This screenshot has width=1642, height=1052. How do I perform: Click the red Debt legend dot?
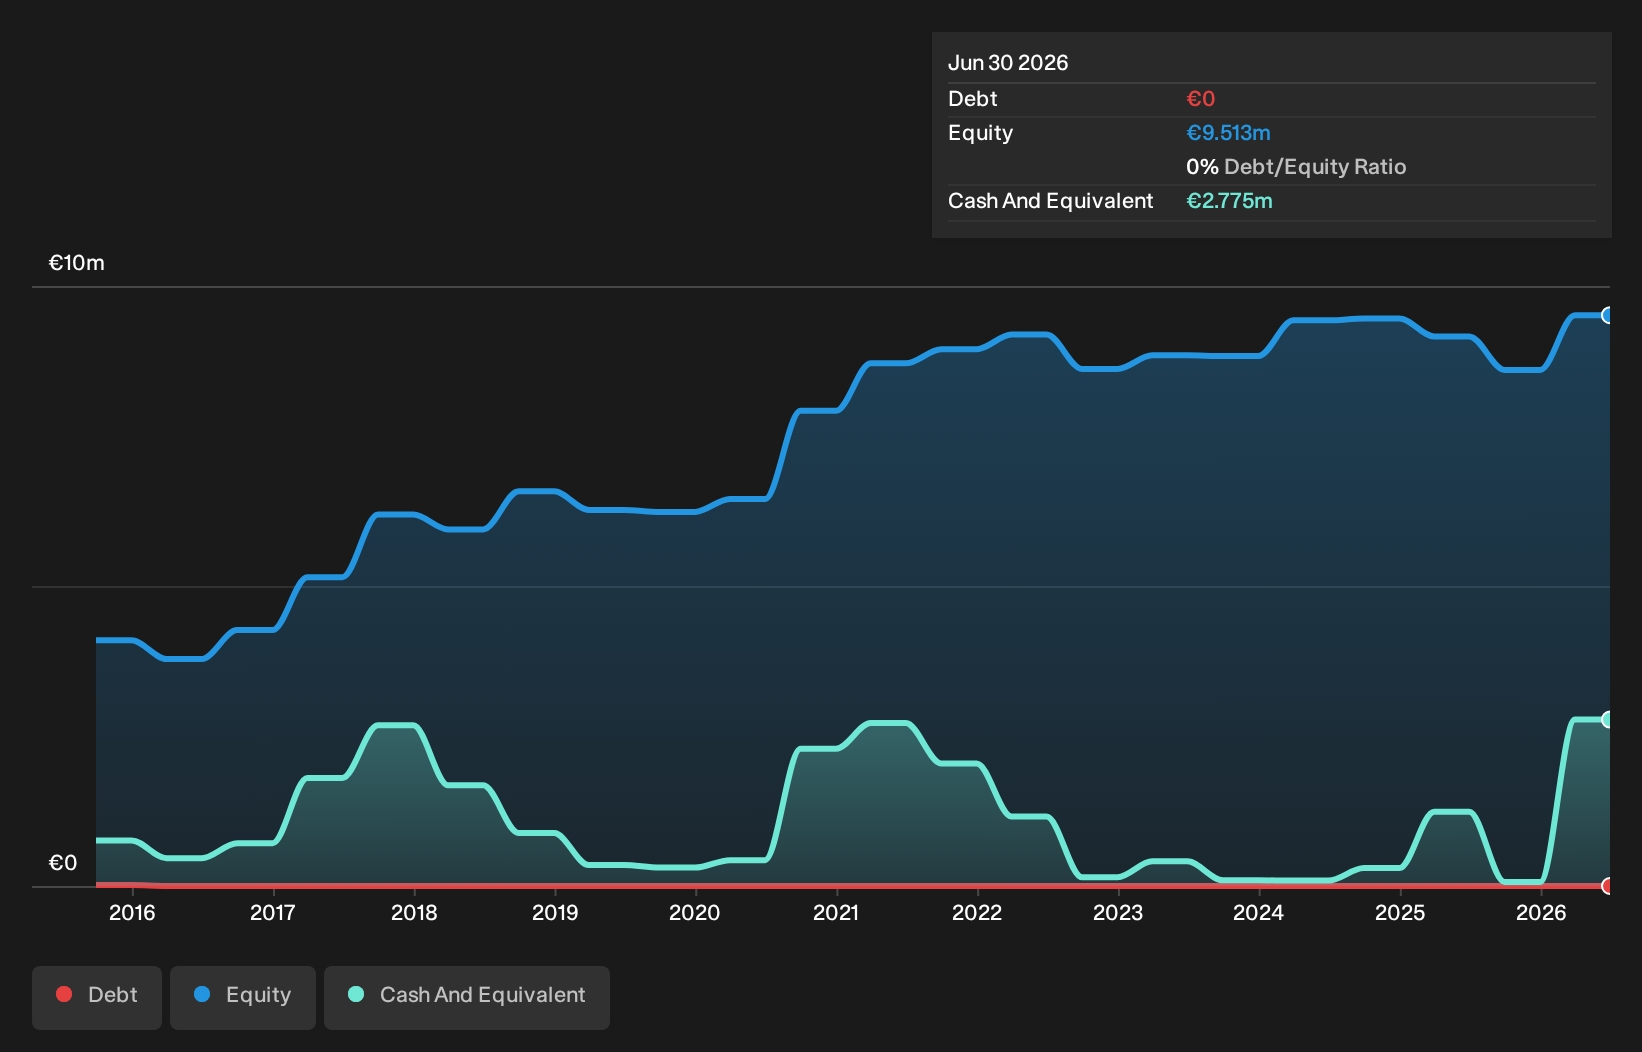(64, 994)
